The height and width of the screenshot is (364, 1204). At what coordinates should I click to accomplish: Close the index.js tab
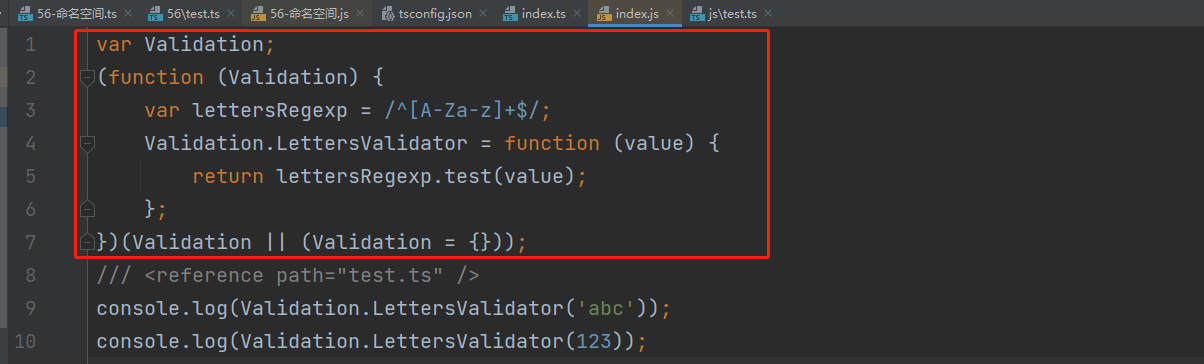point(669,14)
